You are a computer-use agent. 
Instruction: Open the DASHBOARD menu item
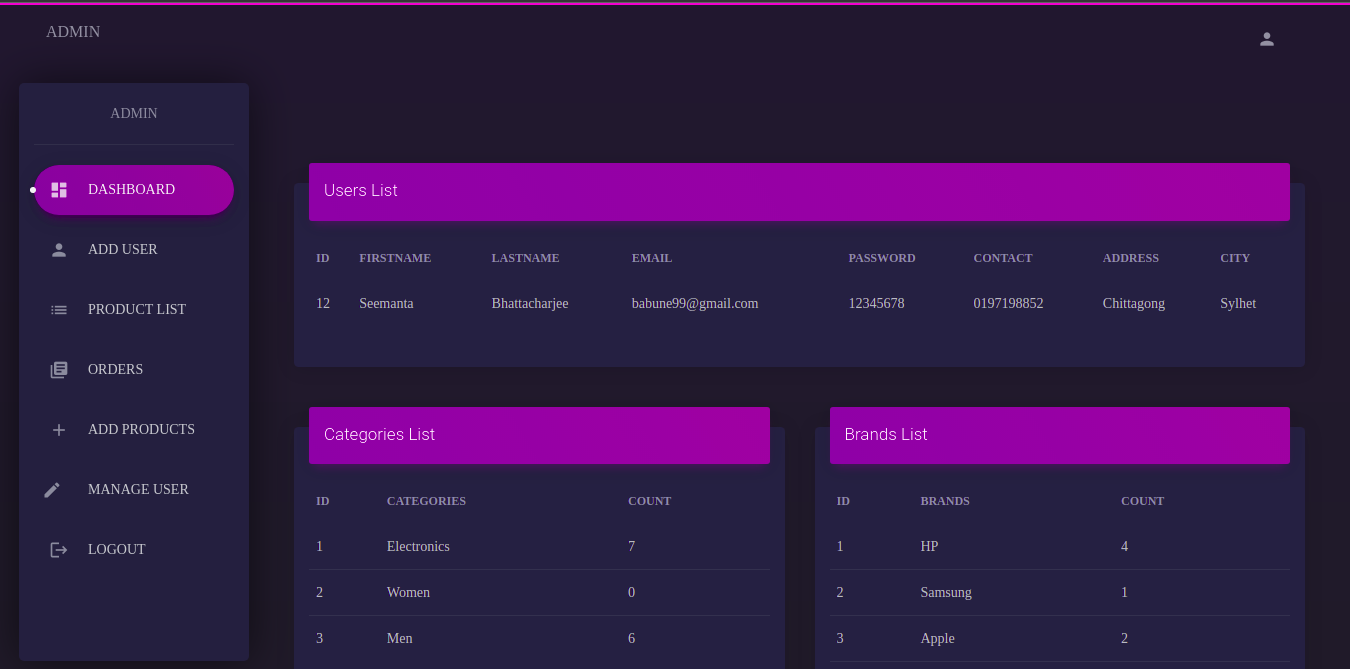(x=134, y=190)
